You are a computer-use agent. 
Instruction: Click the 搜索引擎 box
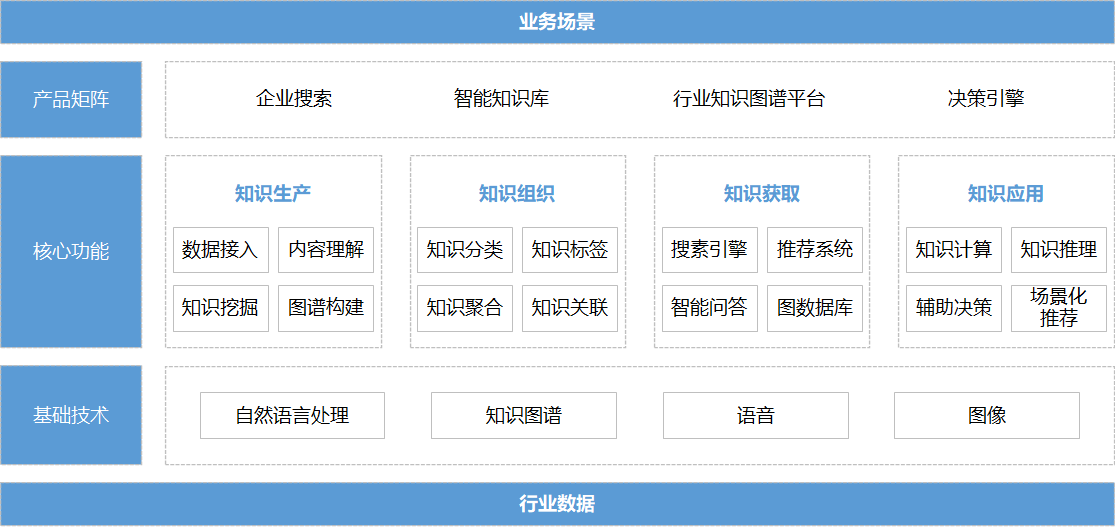[x=709, y=250]
